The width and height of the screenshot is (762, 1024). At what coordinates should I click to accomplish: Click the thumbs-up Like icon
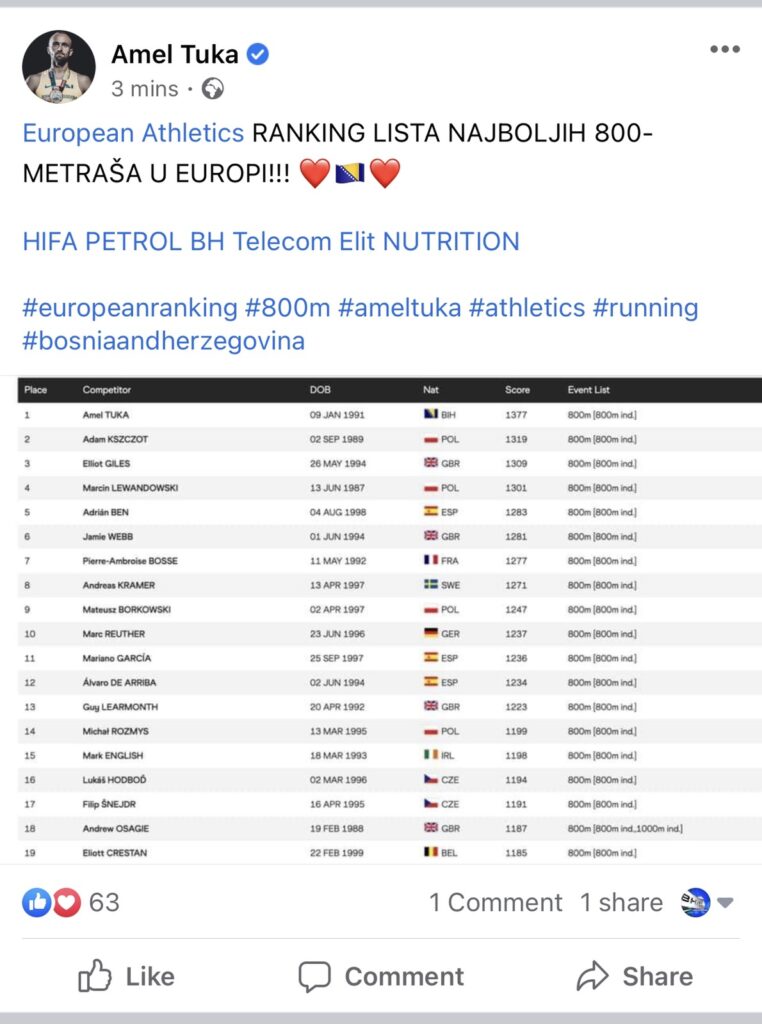[94, 976]
